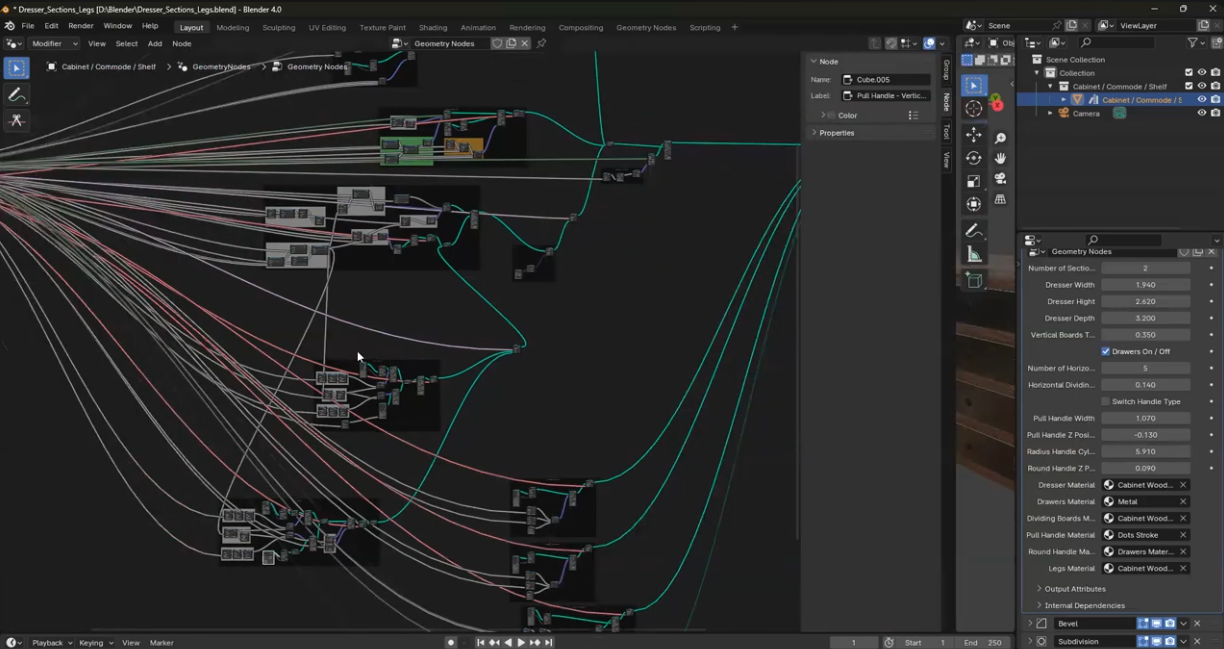Viewport: 1224px width, 649px height.
Task: Edit the Dresser Width value field
Action: (x=1146, y=285)
